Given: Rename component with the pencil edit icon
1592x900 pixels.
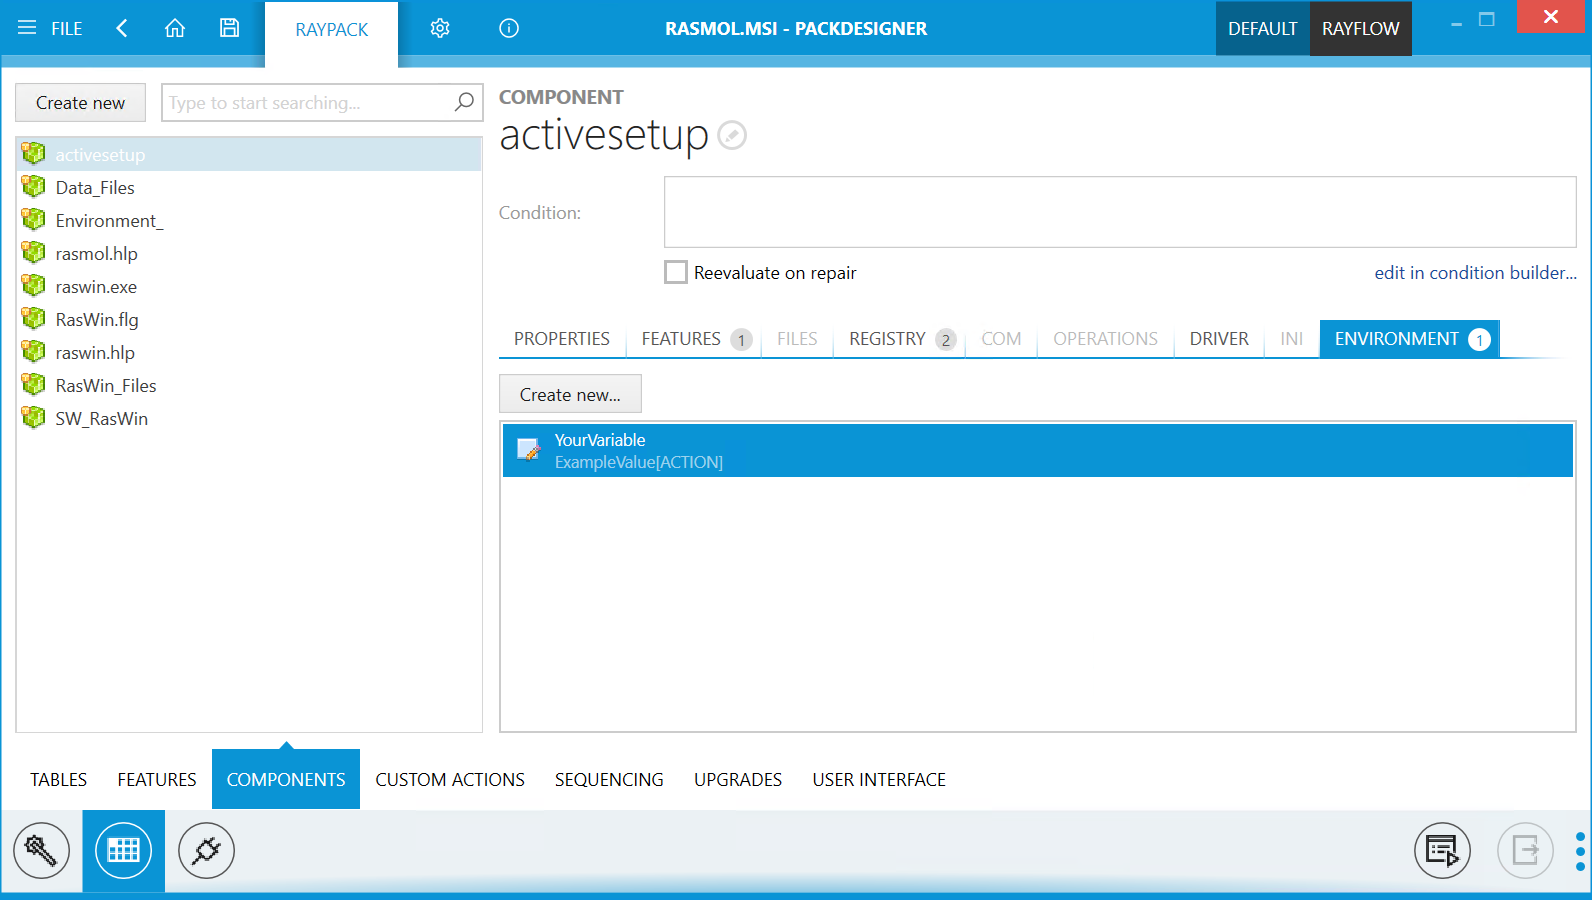Looking at the screenshot, I should (732, 135).
